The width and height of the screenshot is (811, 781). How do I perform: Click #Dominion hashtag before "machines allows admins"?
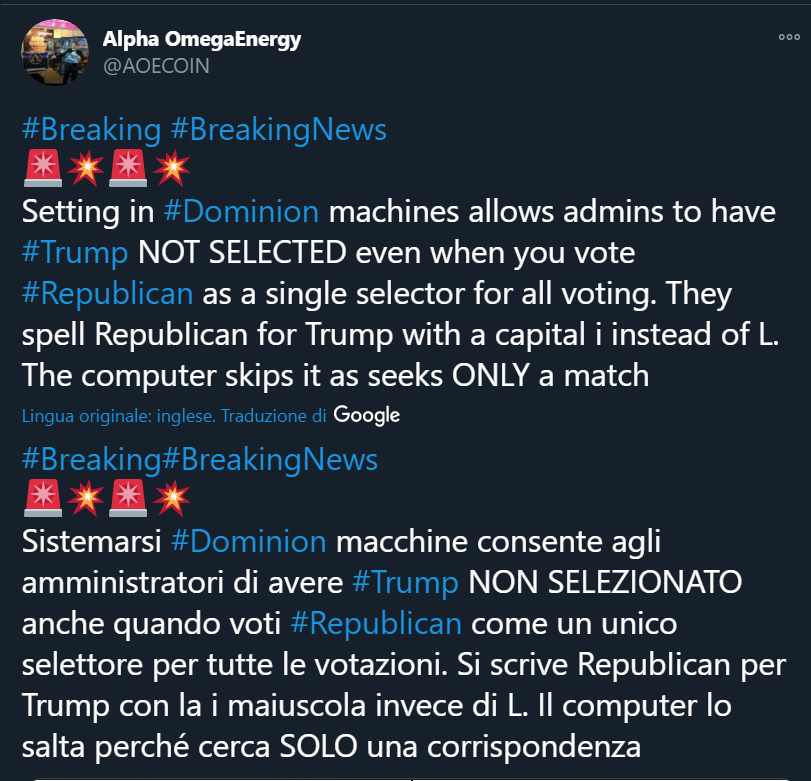tap(241, 212)
